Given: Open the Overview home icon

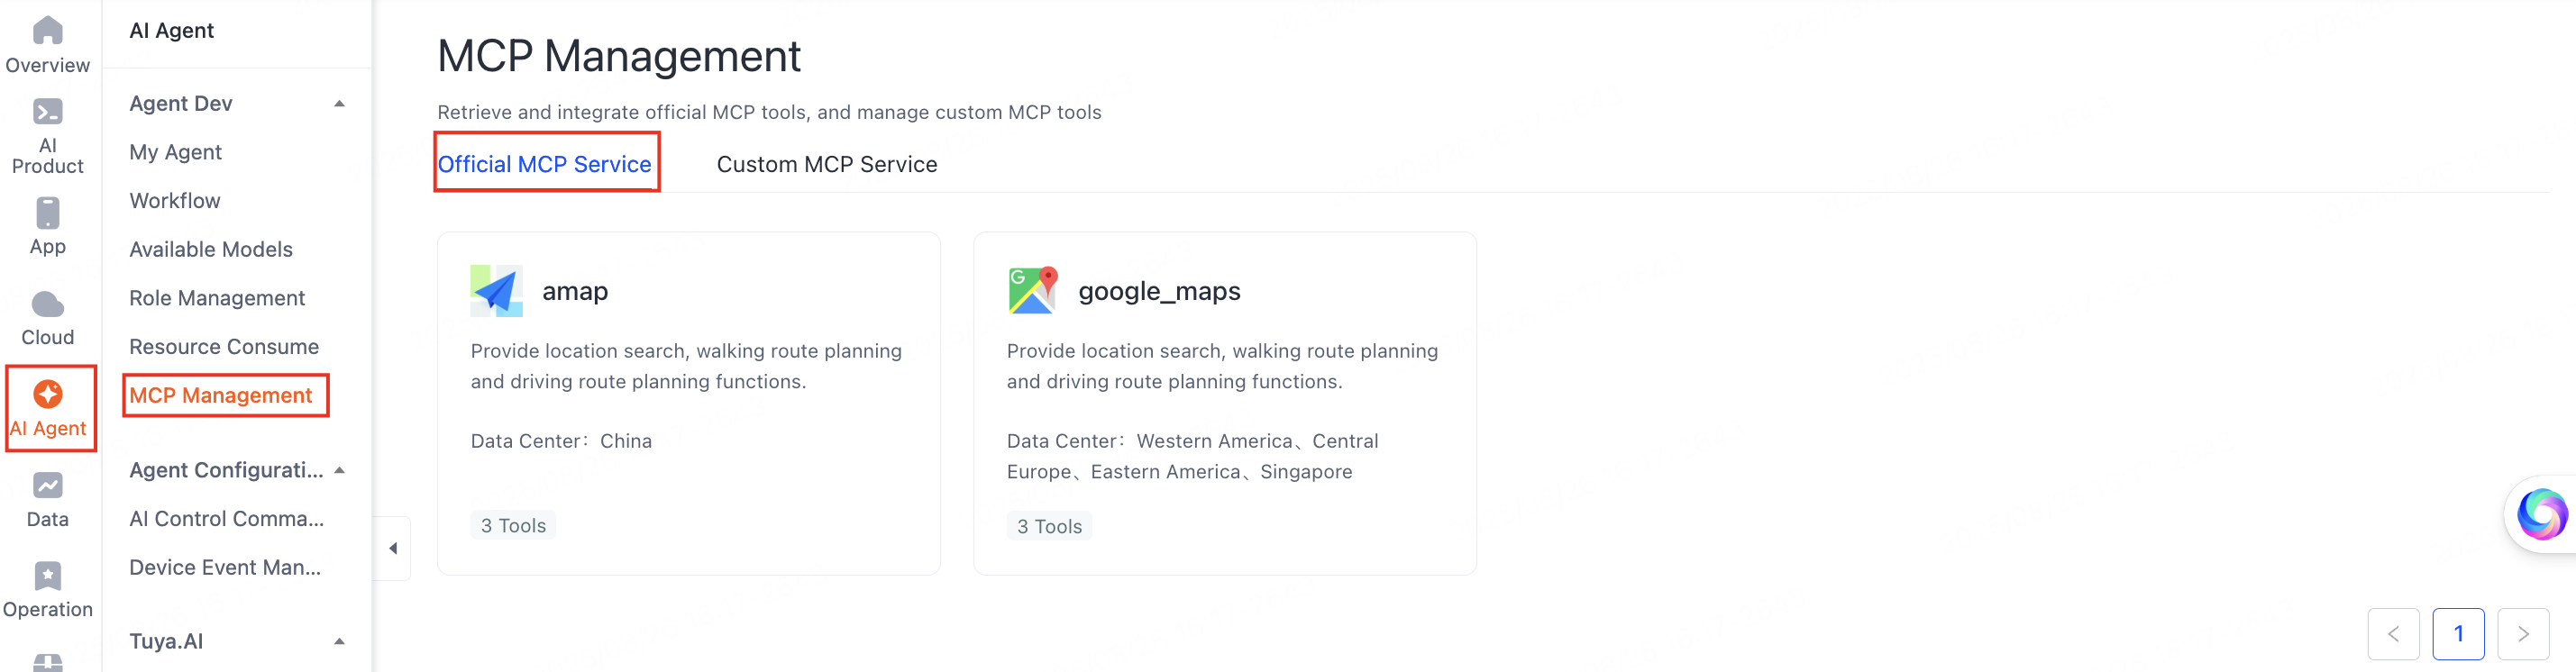Looking at the screenshot, I should (47, 30).
